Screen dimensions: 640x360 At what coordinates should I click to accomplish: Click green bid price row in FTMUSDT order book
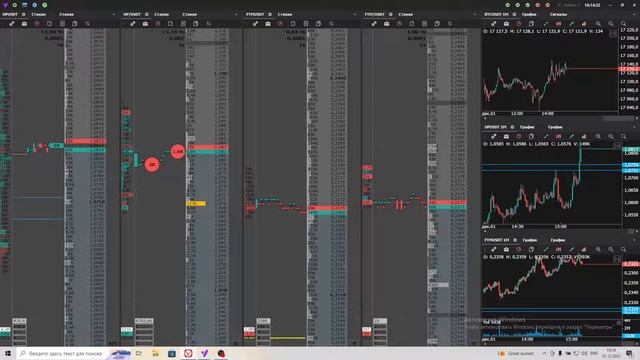(327, 213)
